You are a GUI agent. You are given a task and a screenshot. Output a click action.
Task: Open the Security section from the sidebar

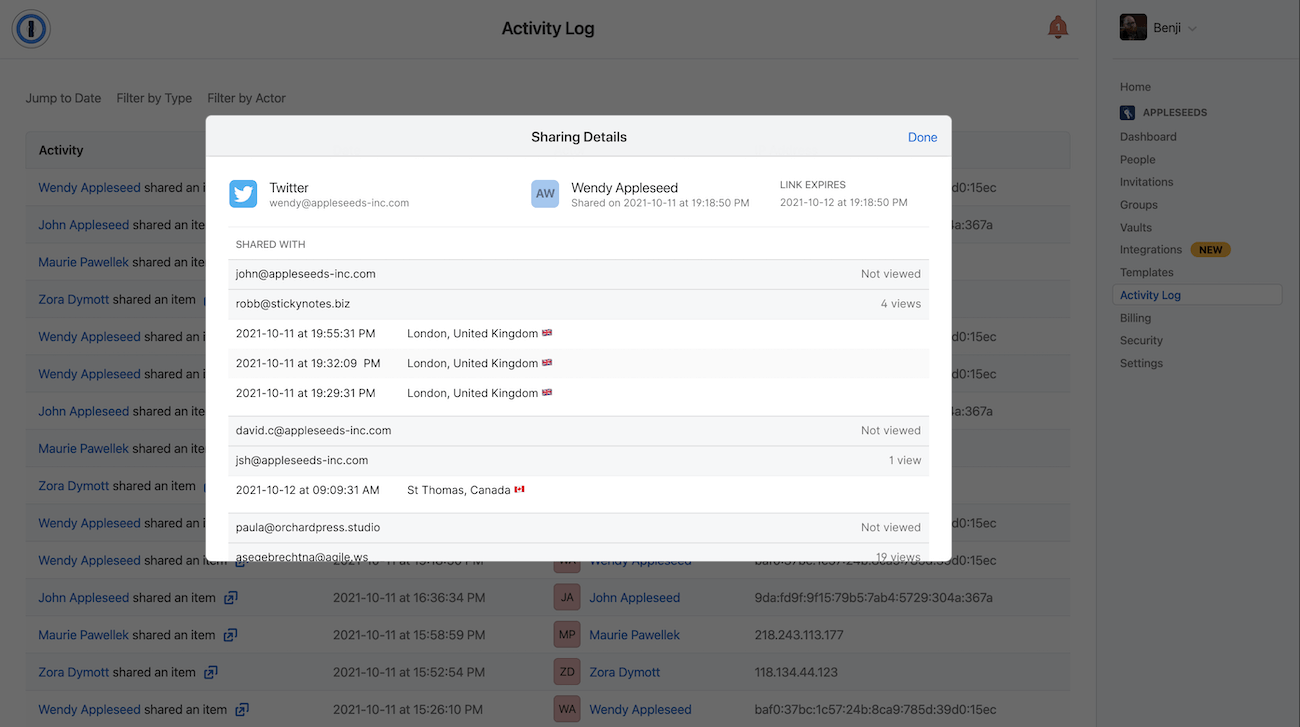(1141, 340)
